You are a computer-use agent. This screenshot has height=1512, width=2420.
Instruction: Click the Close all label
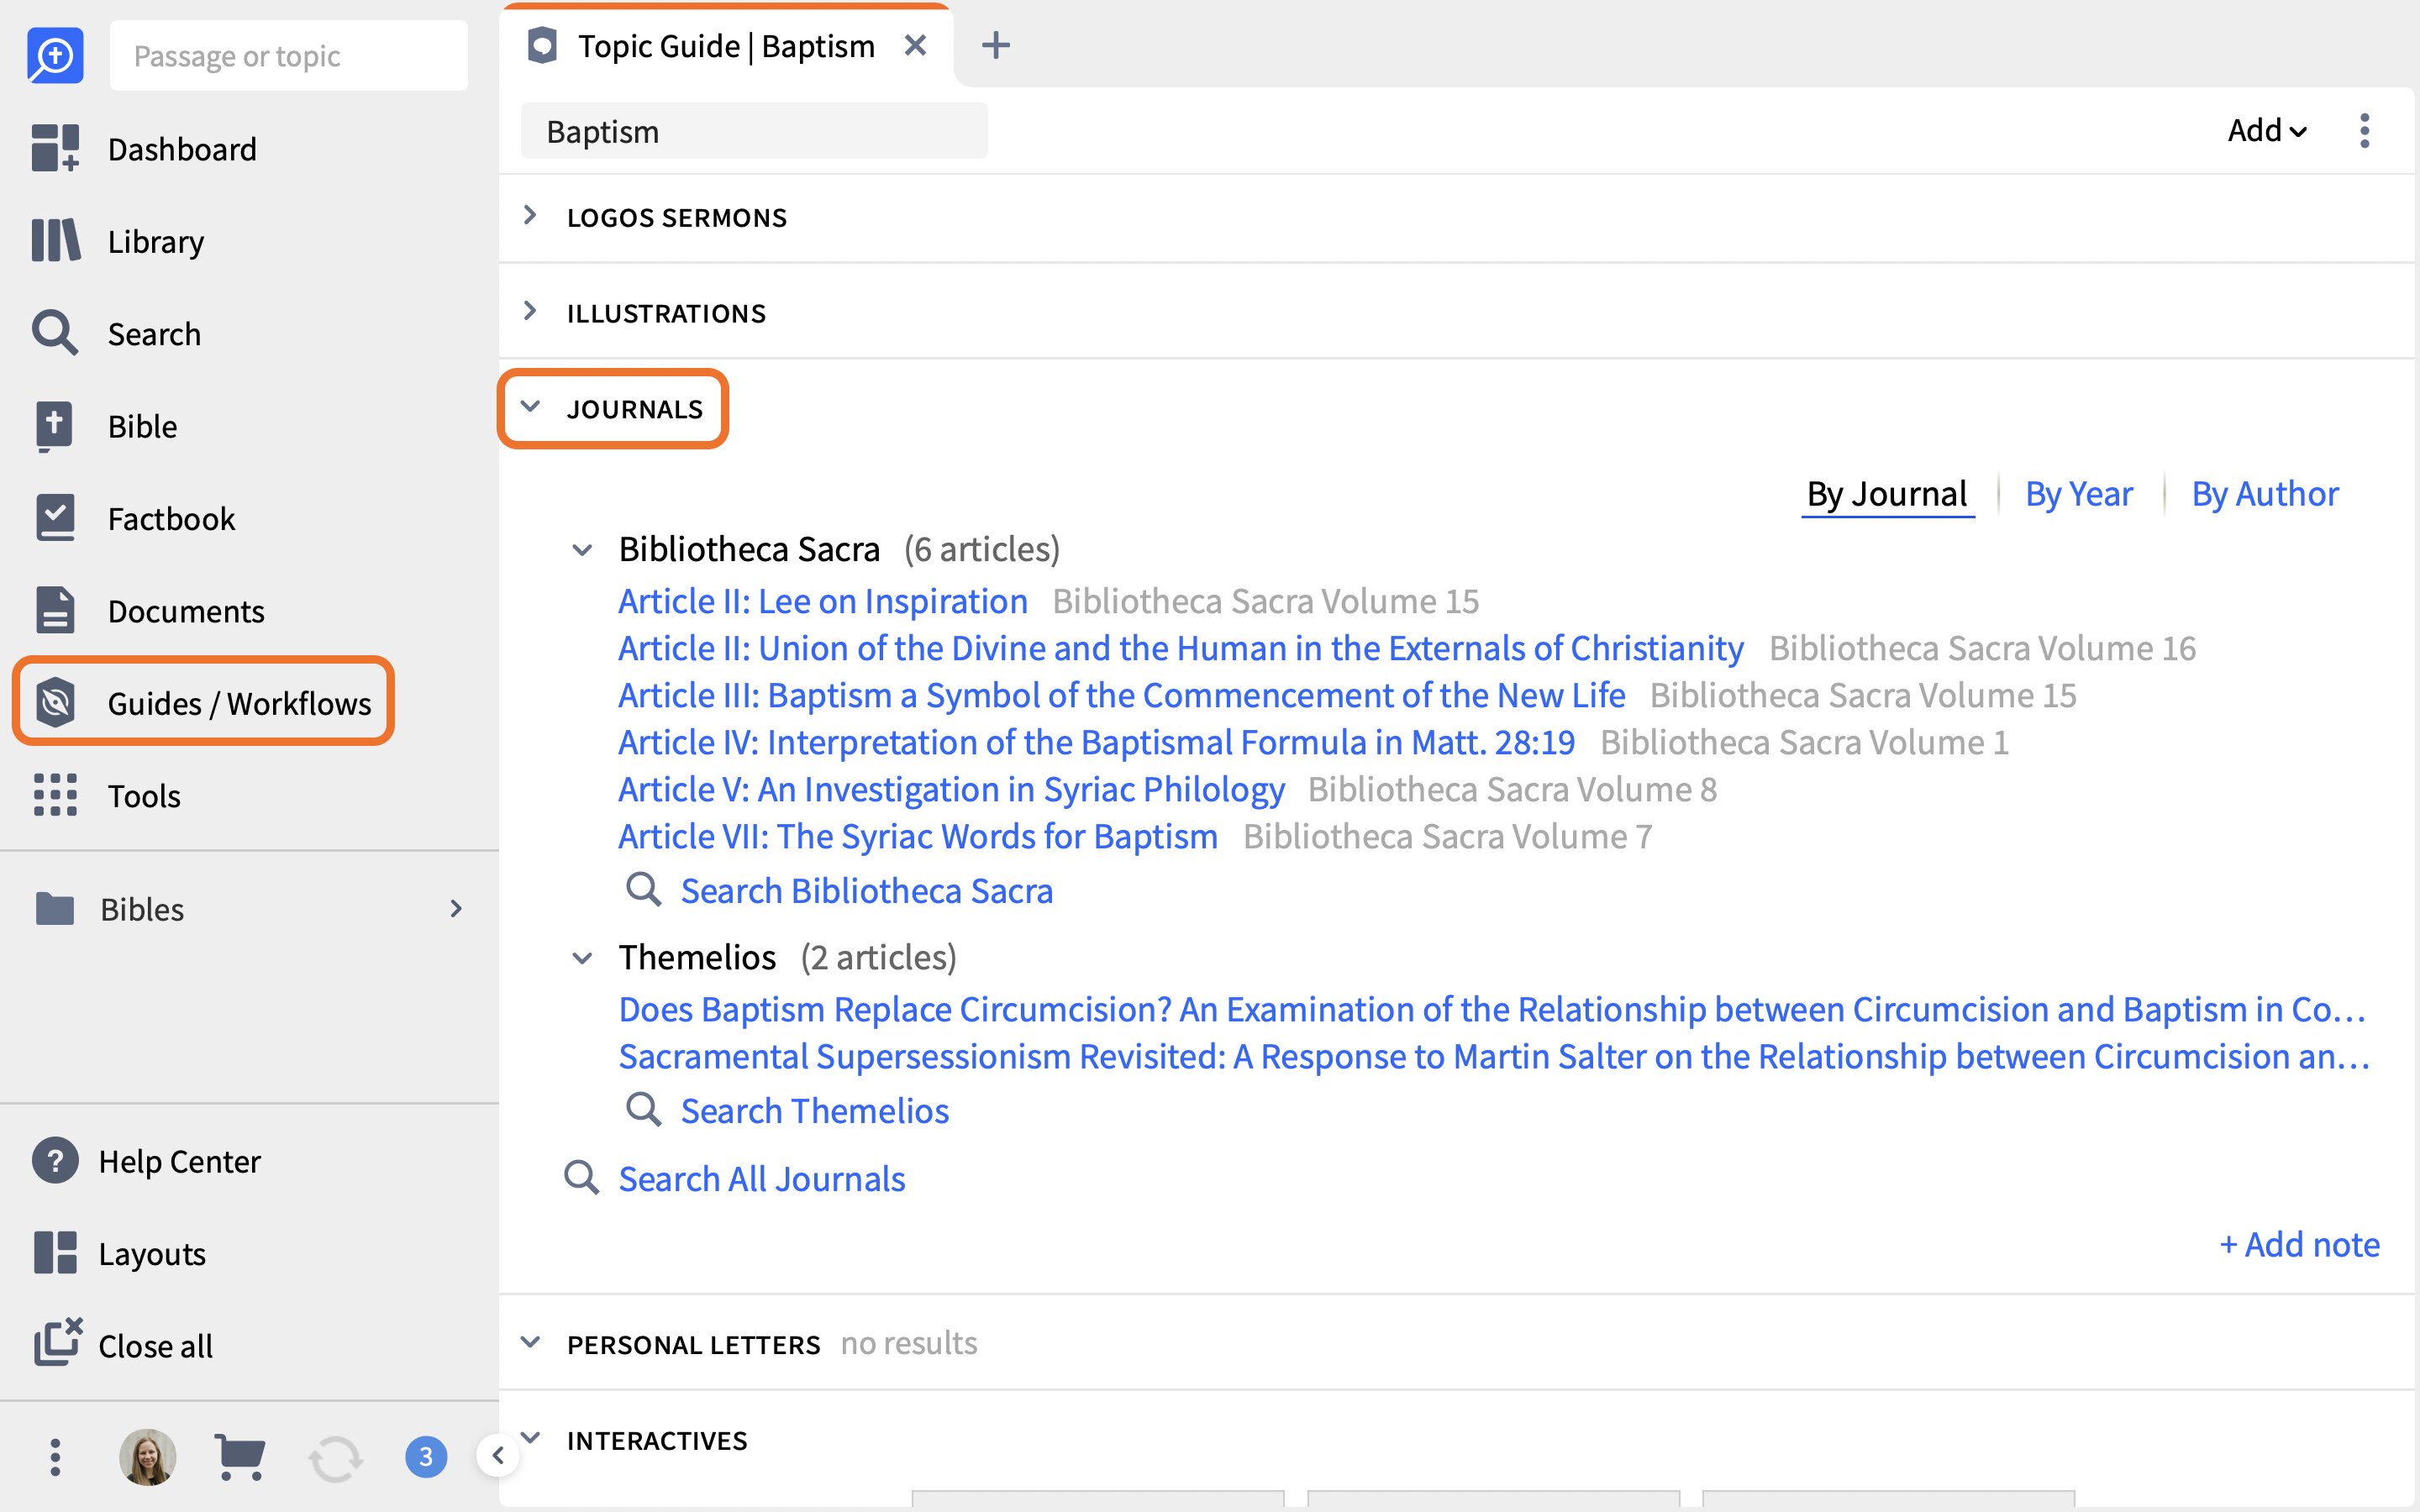point(155,1346)
